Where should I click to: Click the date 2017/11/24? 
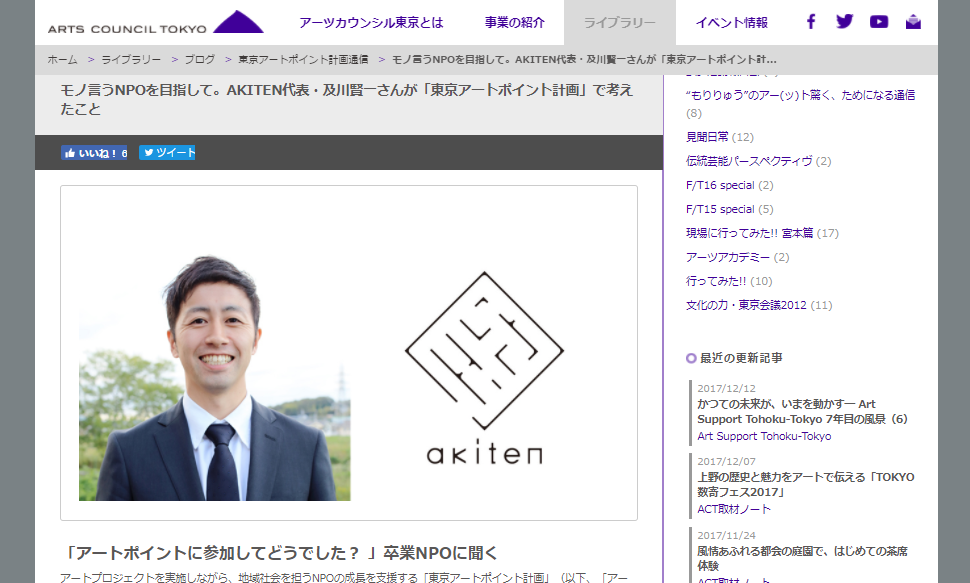[726, 535]
